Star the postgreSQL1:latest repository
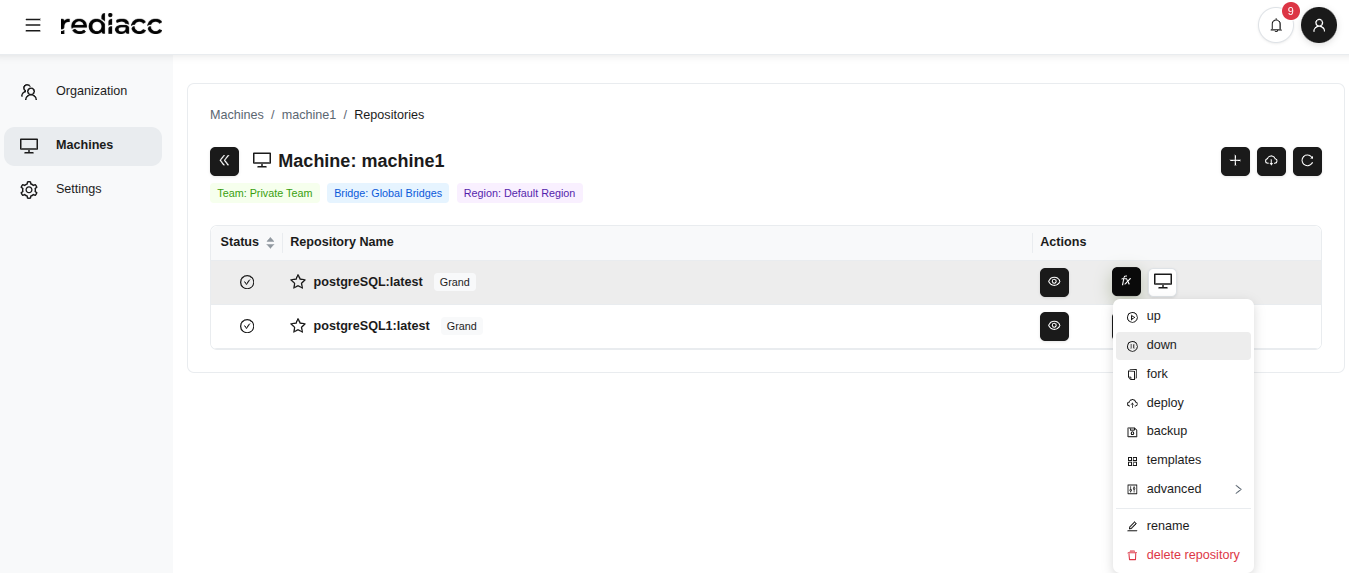The width and height of the screenshot is (1349, 573). (x=298, y=326)
